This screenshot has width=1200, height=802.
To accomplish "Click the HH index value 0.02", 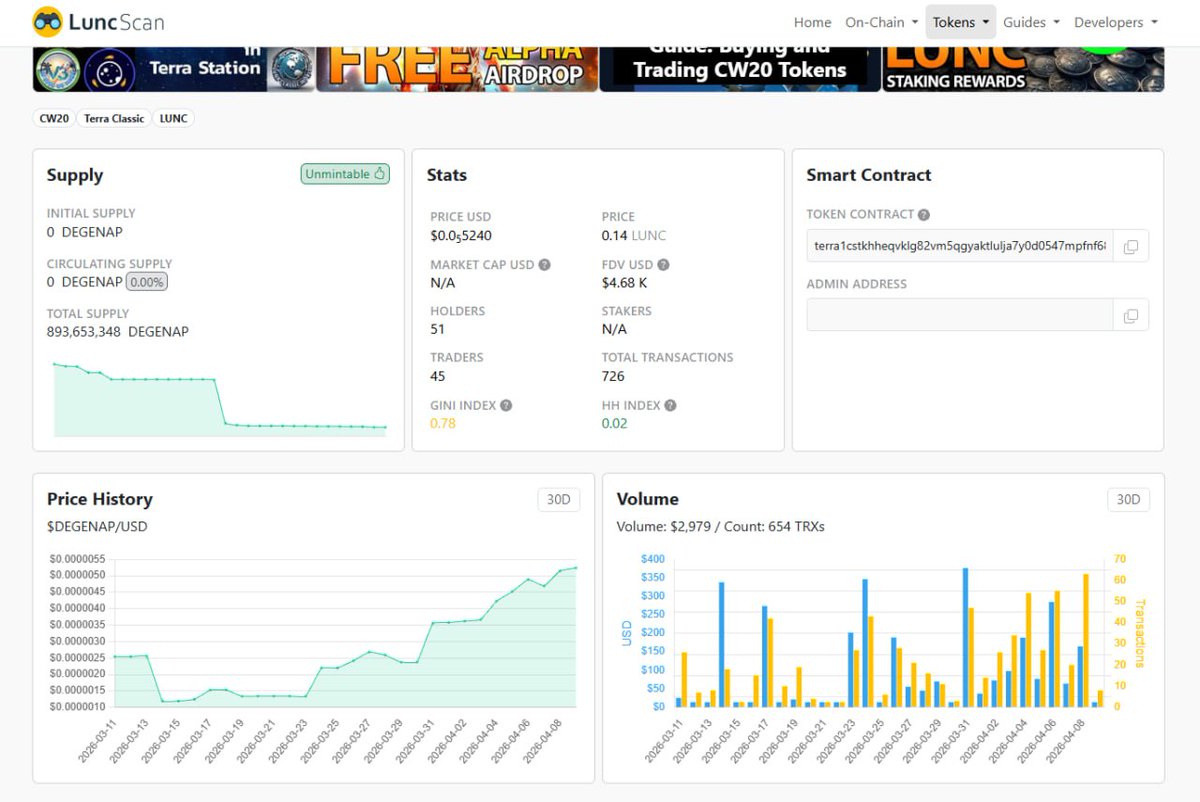I will click(615, 423).
